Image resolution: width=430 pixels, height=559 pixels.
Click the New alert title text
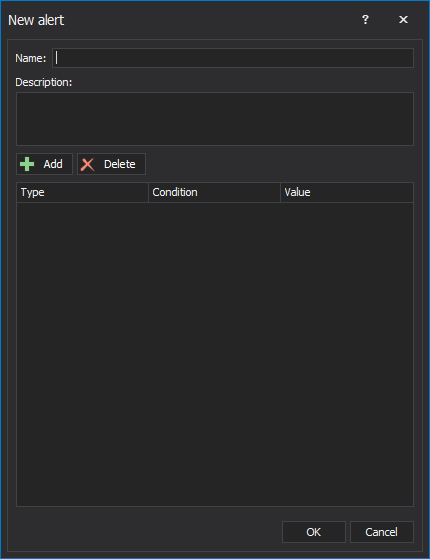tap(36, 20)
